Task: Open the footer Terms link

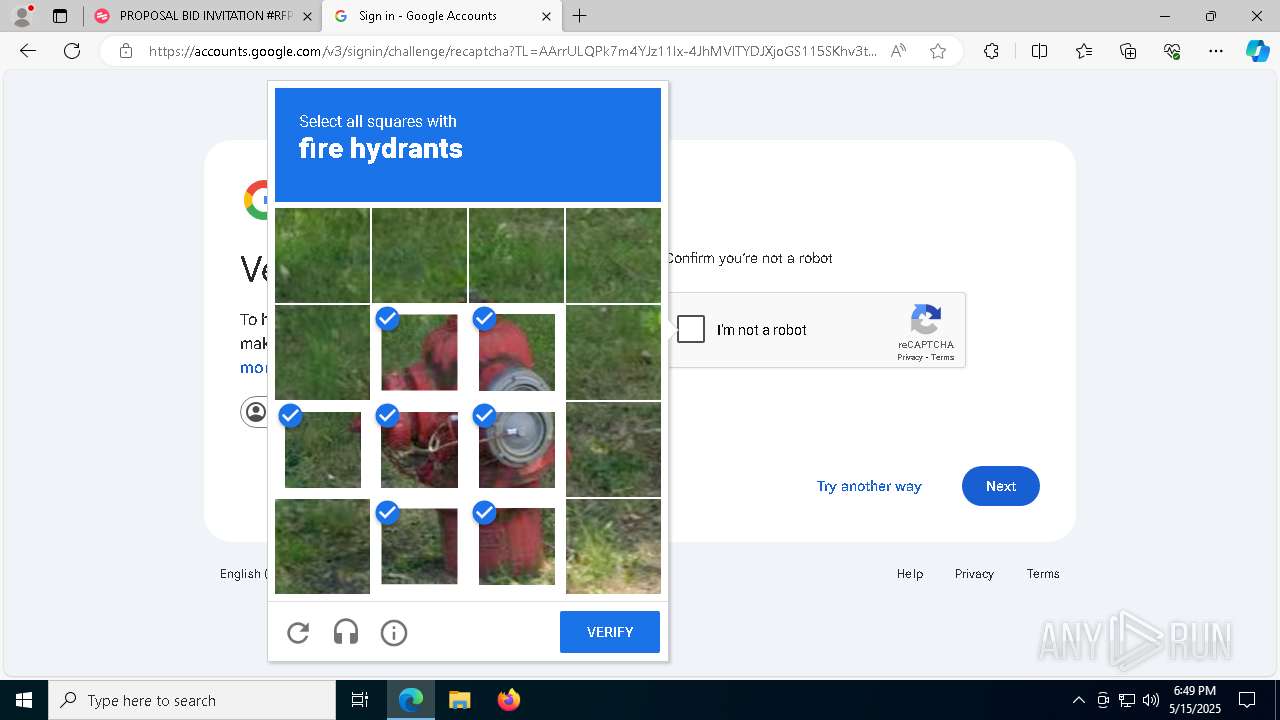Action: (x=1043, y=574)
